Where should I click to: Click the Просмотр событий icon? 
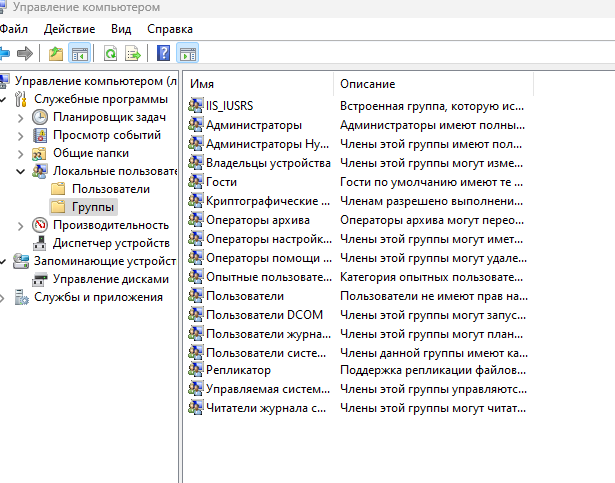[40, 135]
